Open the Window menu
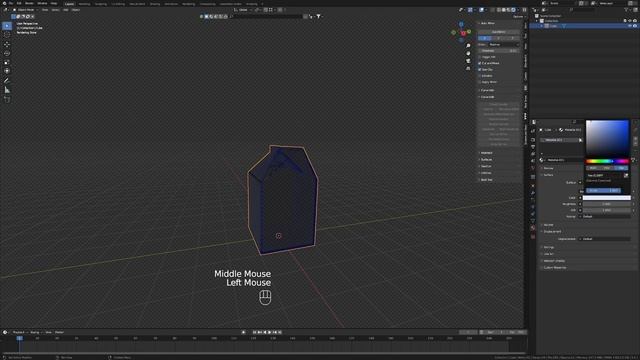Viewport: 640px width, 360px height. coord(42,3)
